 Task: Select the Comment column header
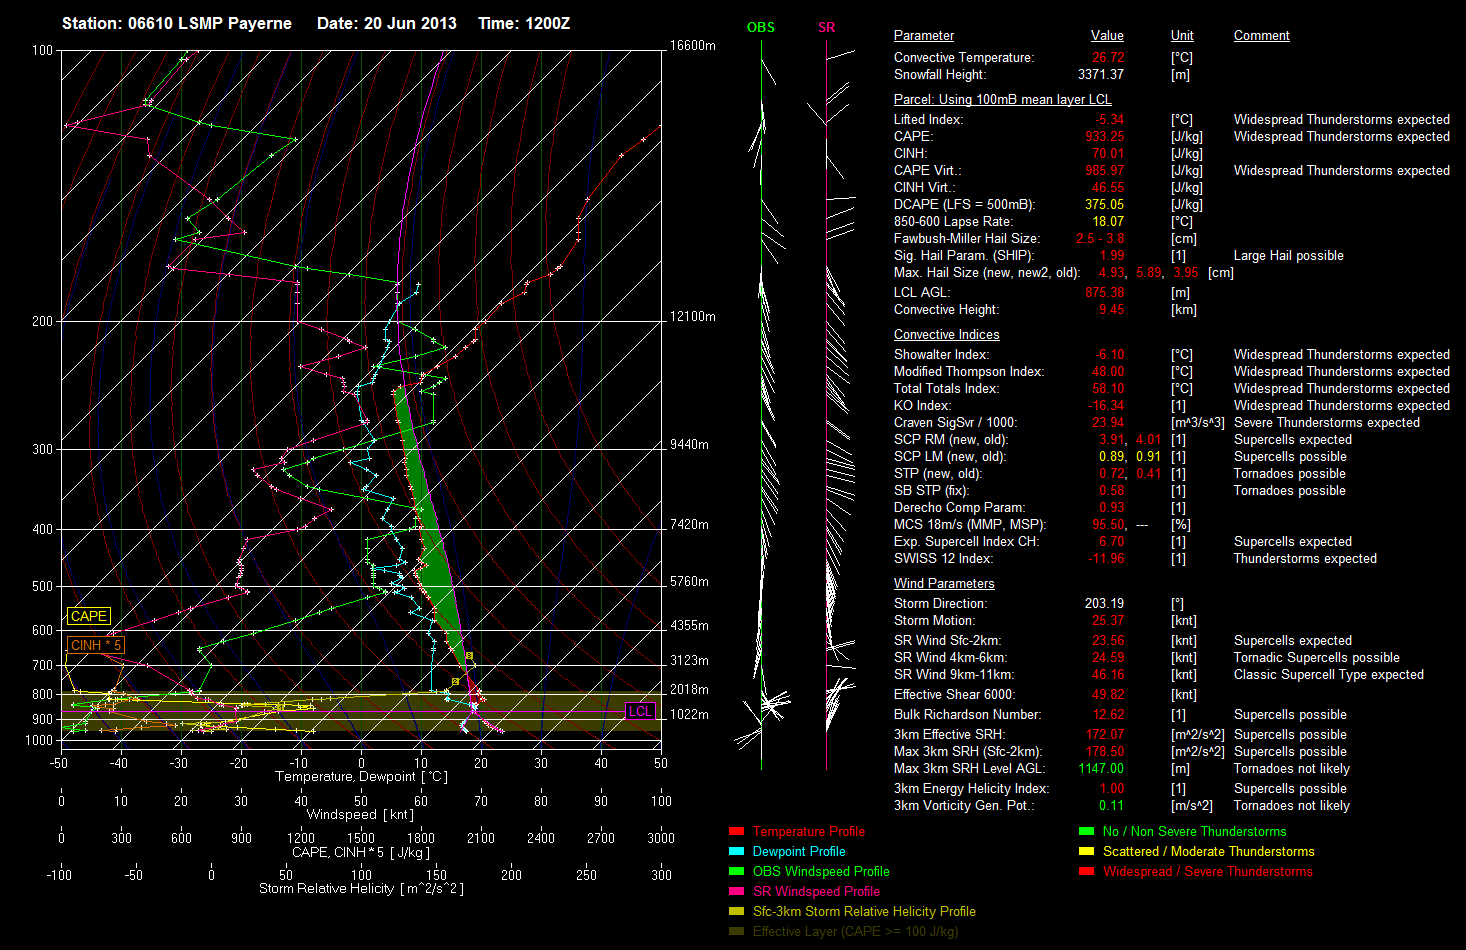pos(1261,36)
